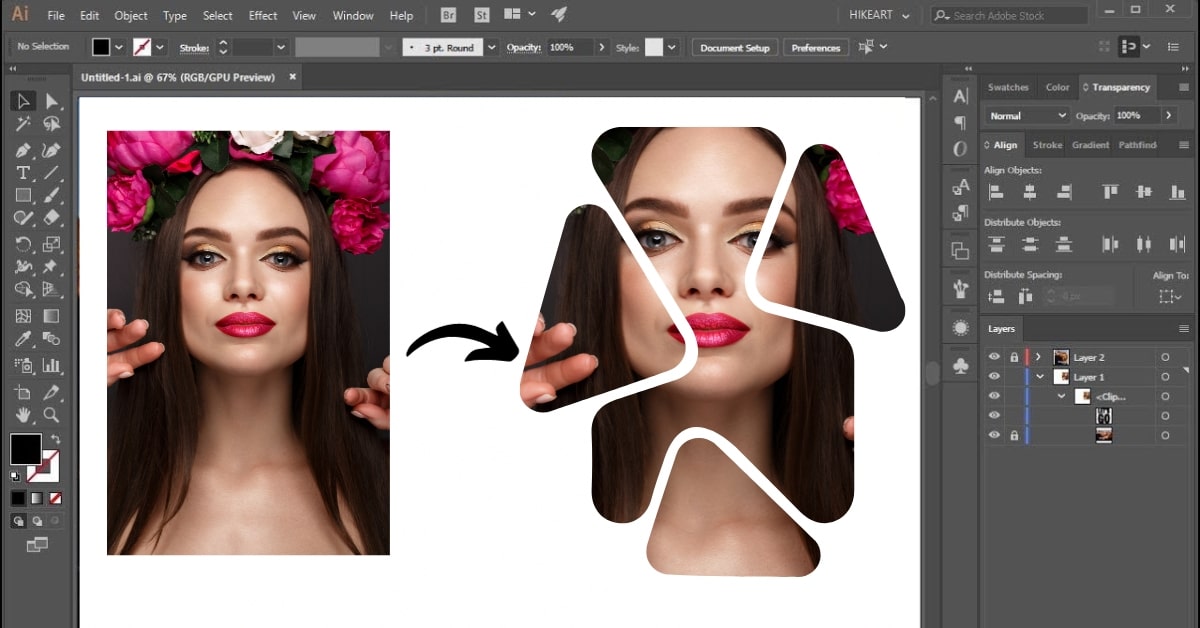Image resolution: width=1200 pixels, height=628 pixels.
Task: Select the Shape Builder tool
Action: (23, 291)
